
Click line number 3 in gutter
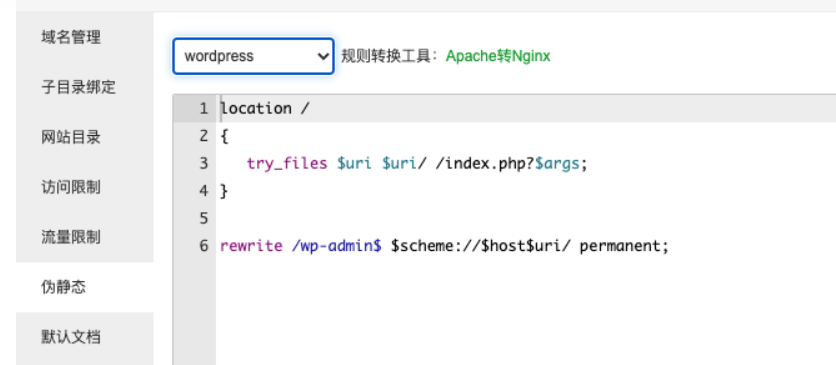pos(203,164)
